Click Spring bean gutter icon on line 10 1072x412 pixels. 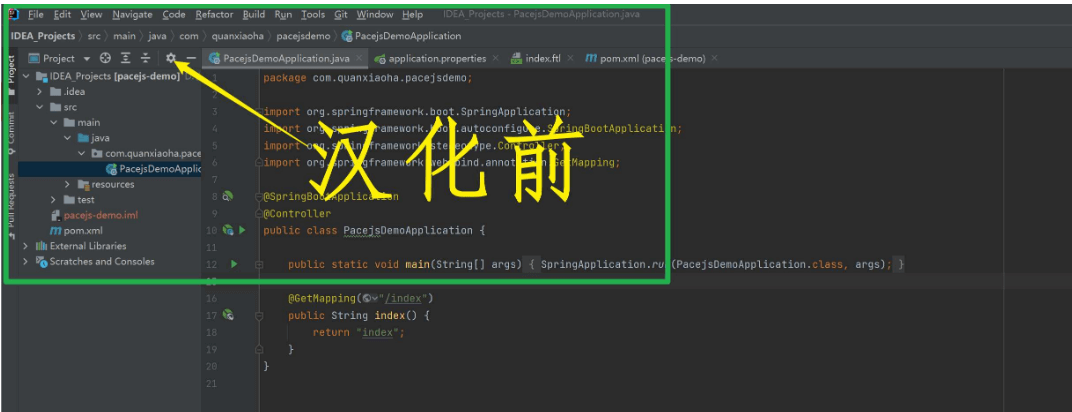point(228,230)
